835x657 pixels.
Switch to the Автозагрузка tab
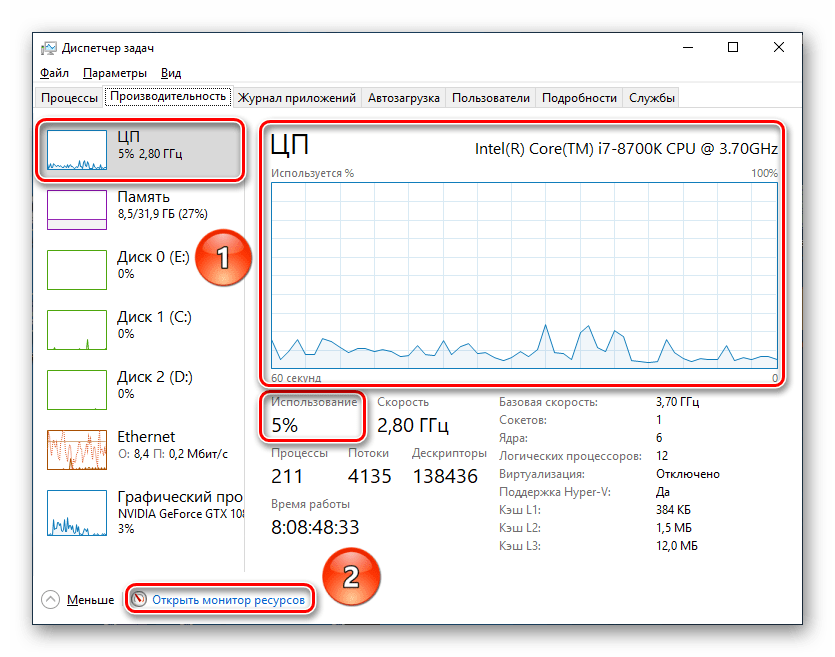click(x=404, y=98)
